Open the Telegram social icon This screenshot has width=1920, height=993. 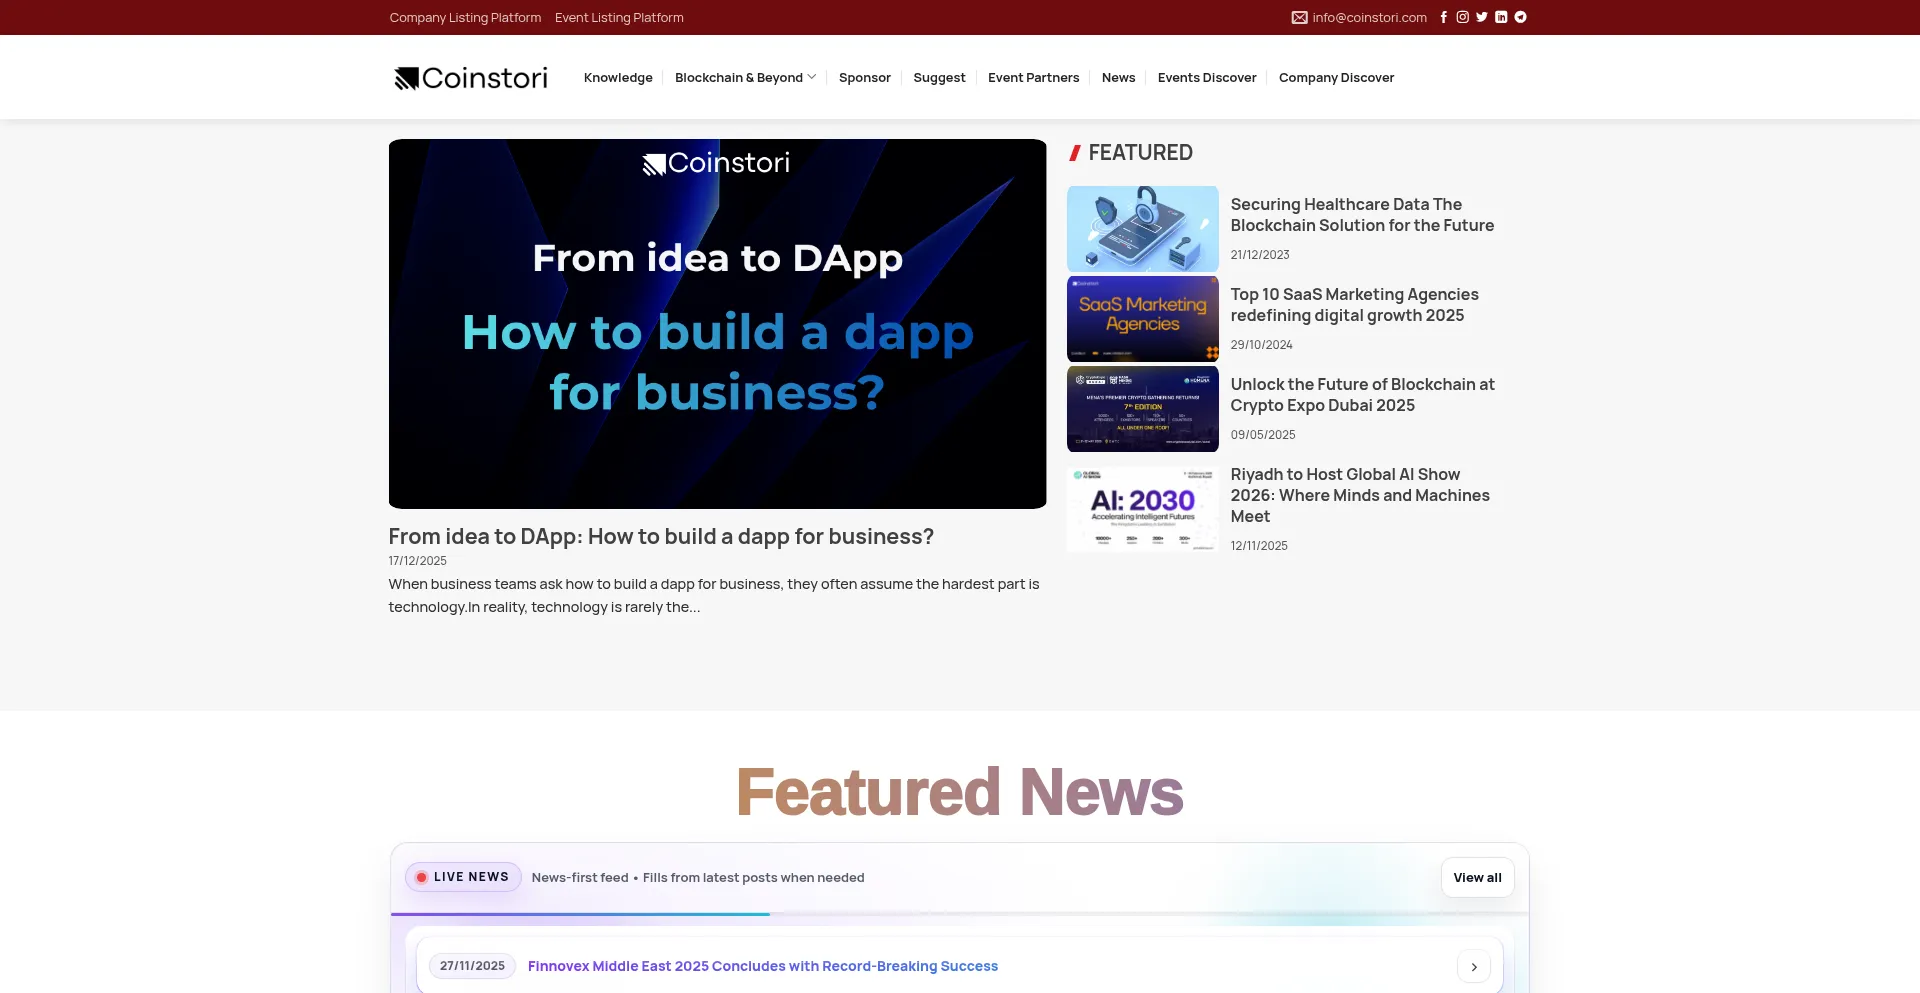[1520, 17]
